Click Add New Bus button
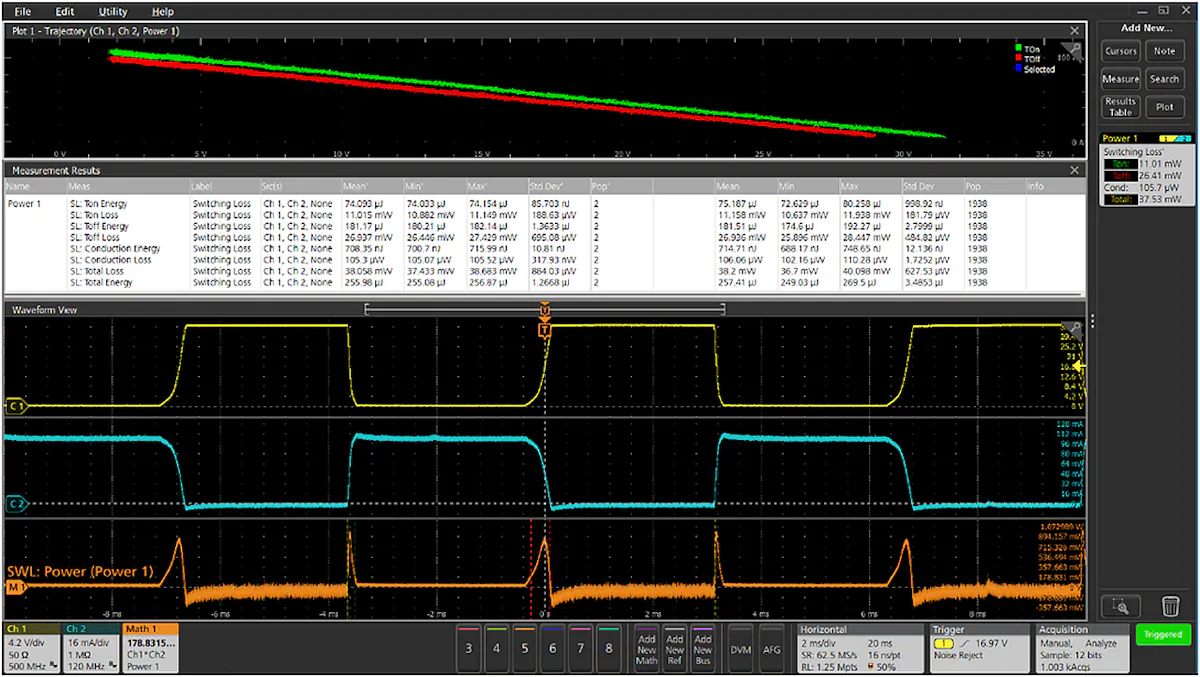 pos(703,648)
